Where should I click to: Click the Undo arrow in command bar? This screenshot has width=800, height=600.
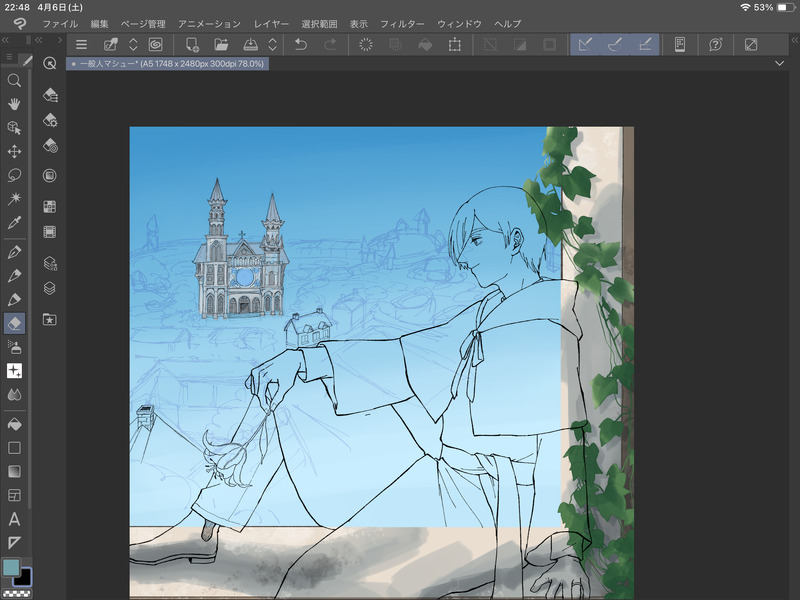click(301, 44)
